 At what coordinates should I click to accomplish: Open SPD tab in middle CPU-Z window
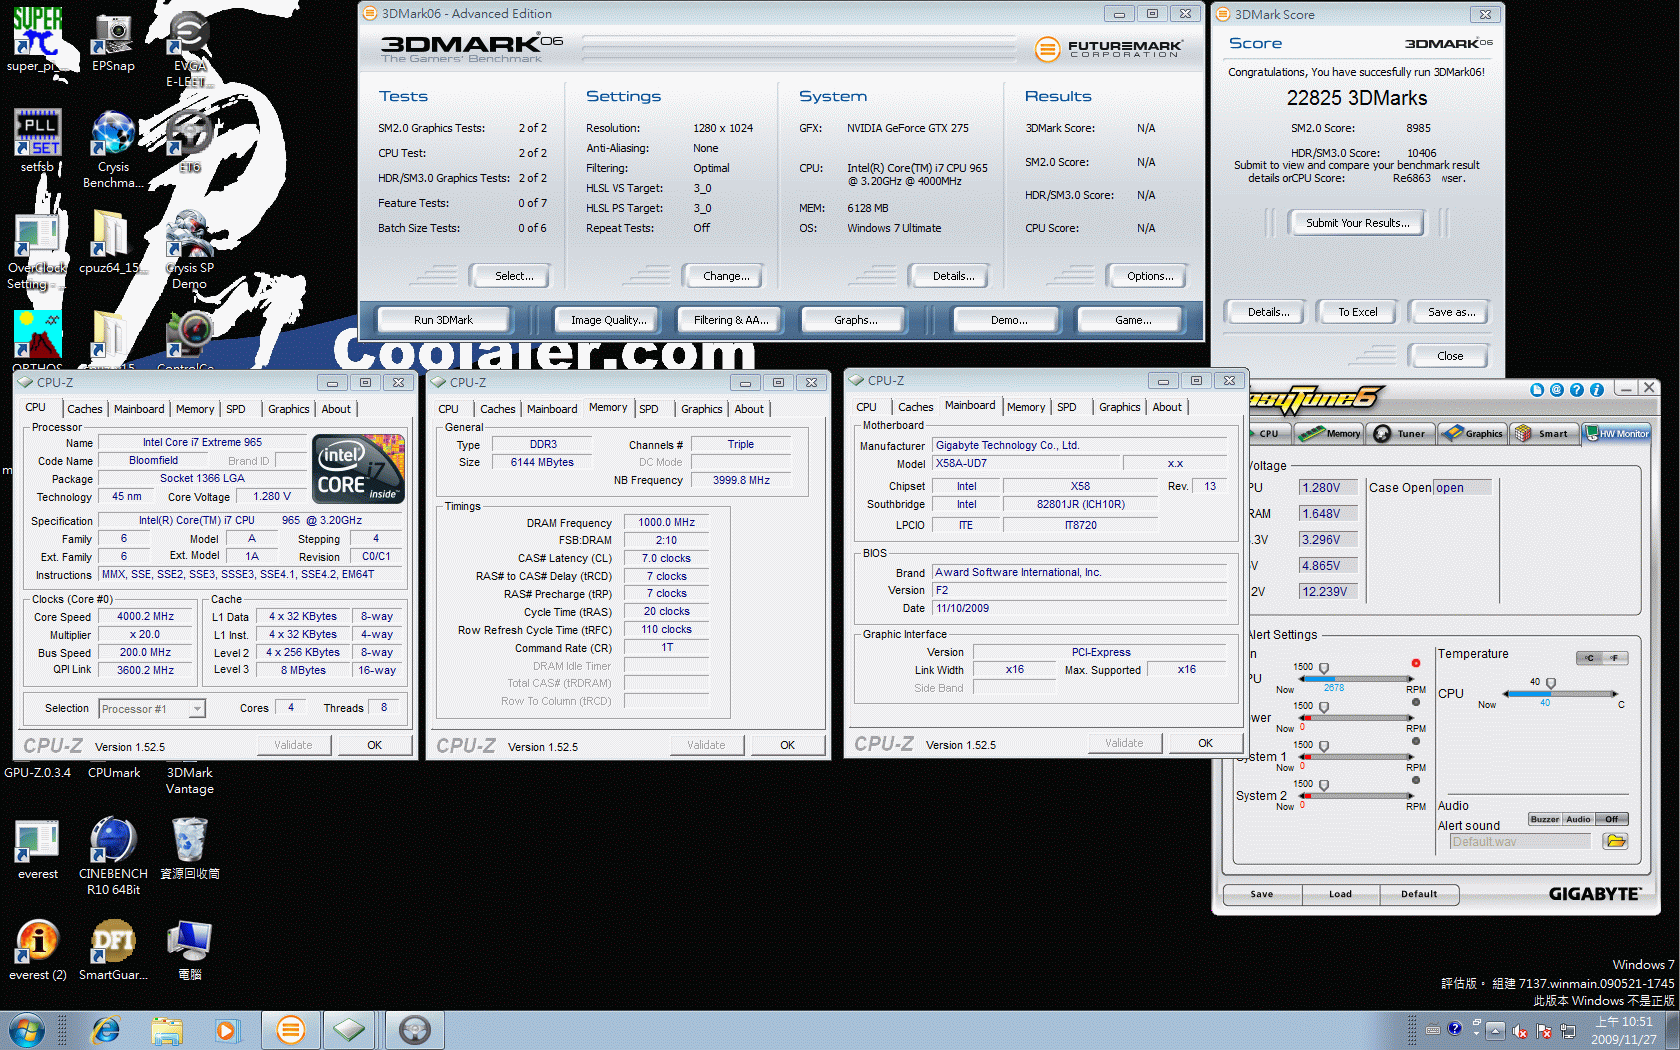tap(649, 409)
